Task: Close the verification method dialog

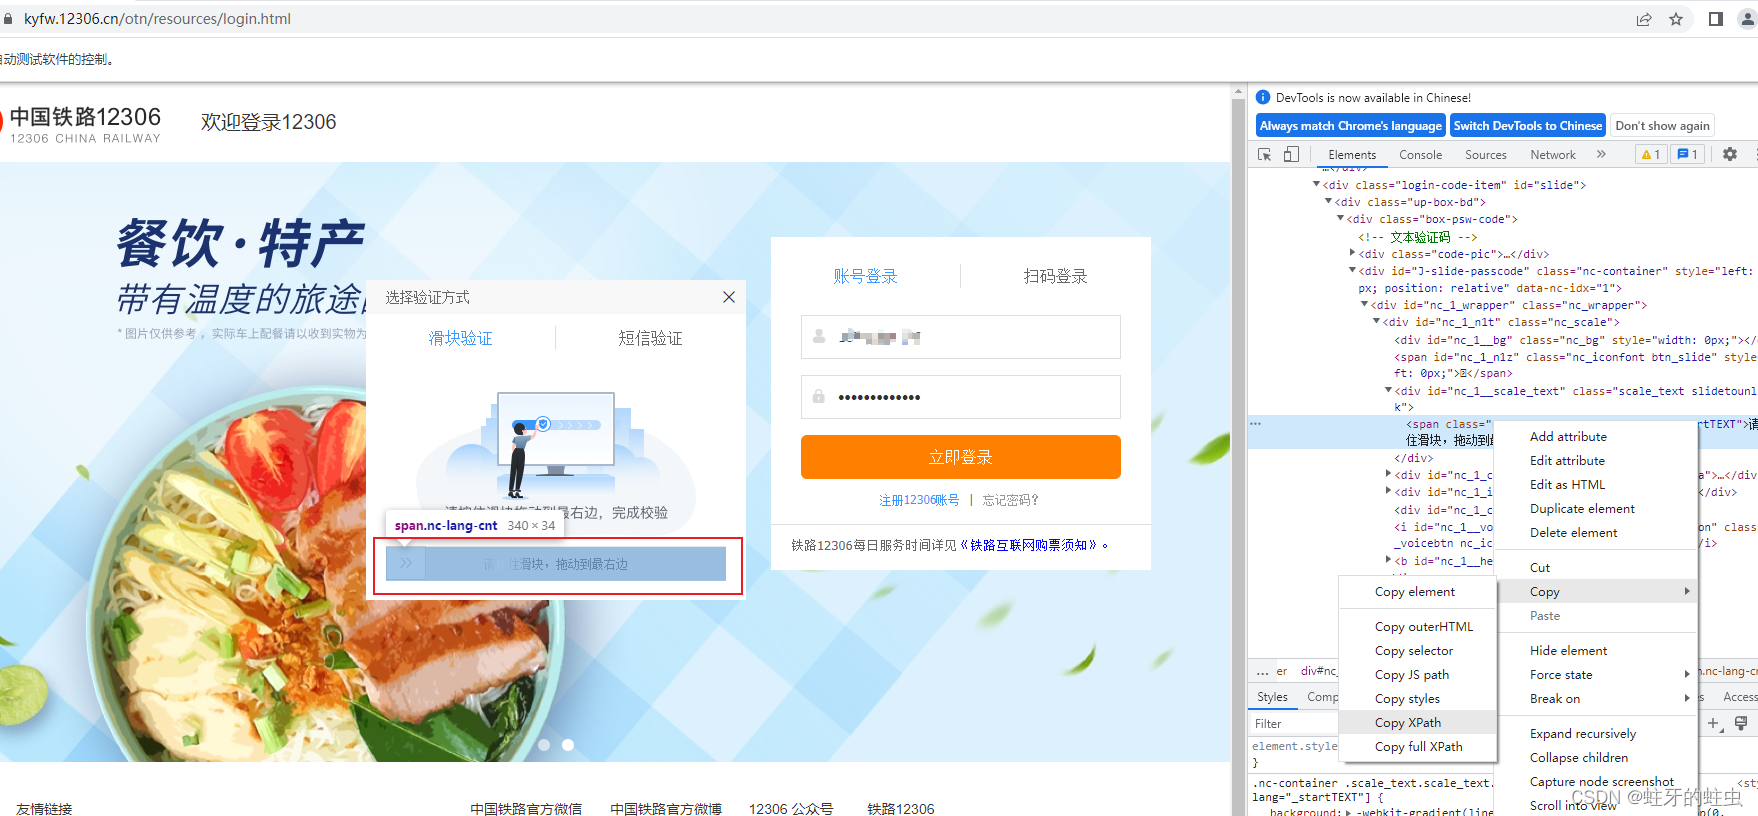Action: (729, 297)
